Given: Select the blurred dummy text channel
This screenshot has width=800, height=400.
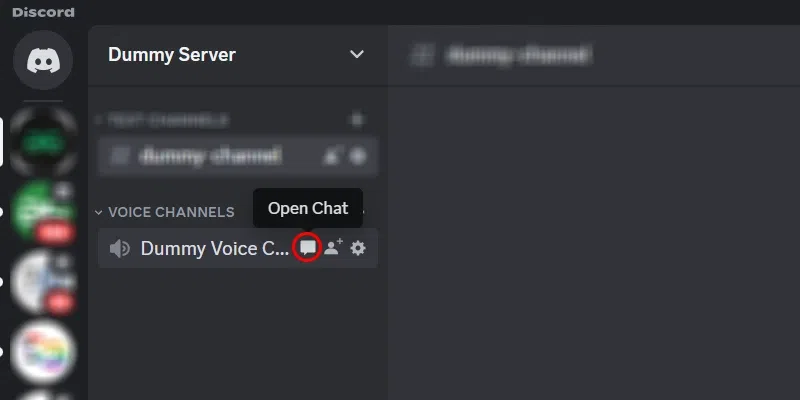Looking at the screenshot, I should 238,156.
